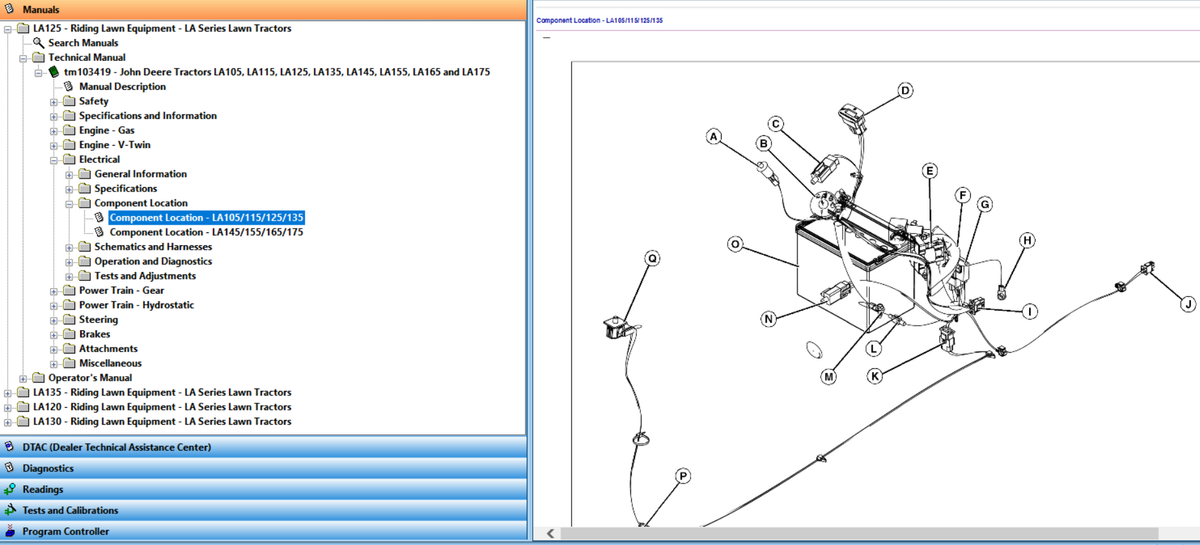
Task: Open the Manual Description page
Action: [122, 87]
